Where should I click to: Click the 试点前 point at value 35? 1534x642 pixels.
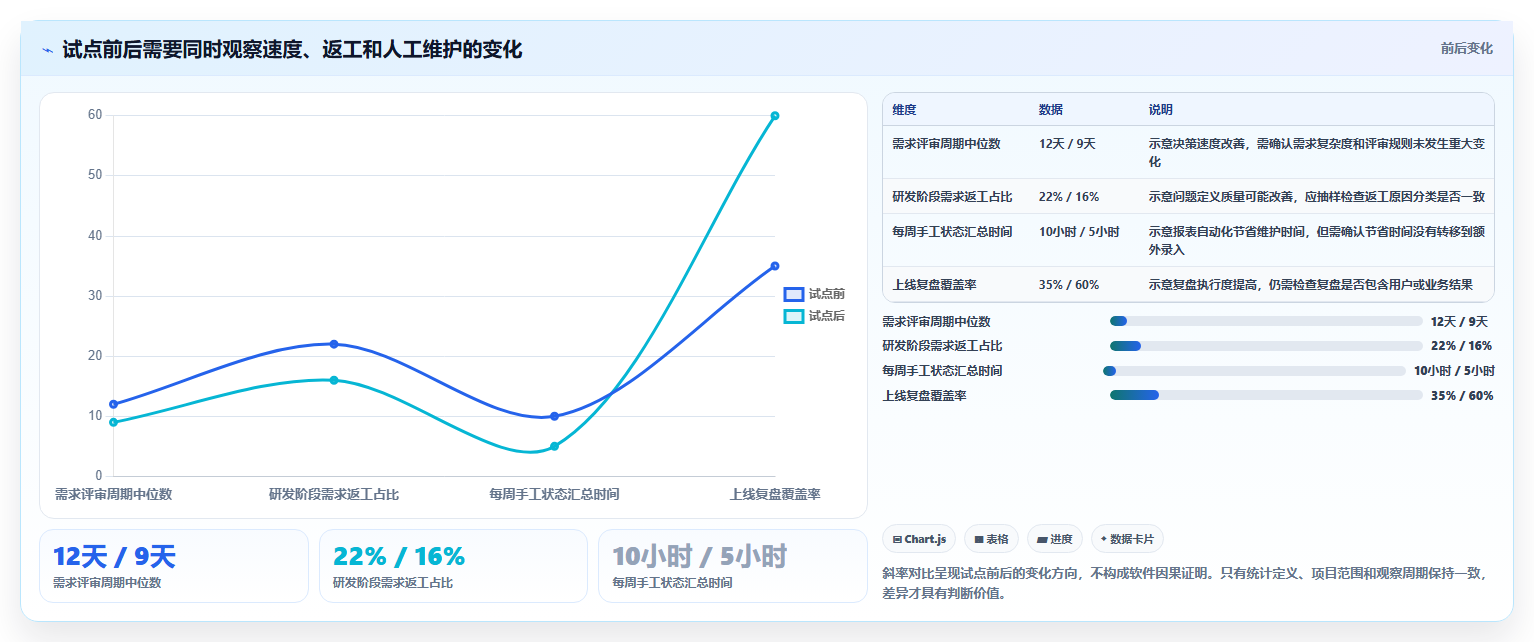pyautogui.click(x=775, y=266)
